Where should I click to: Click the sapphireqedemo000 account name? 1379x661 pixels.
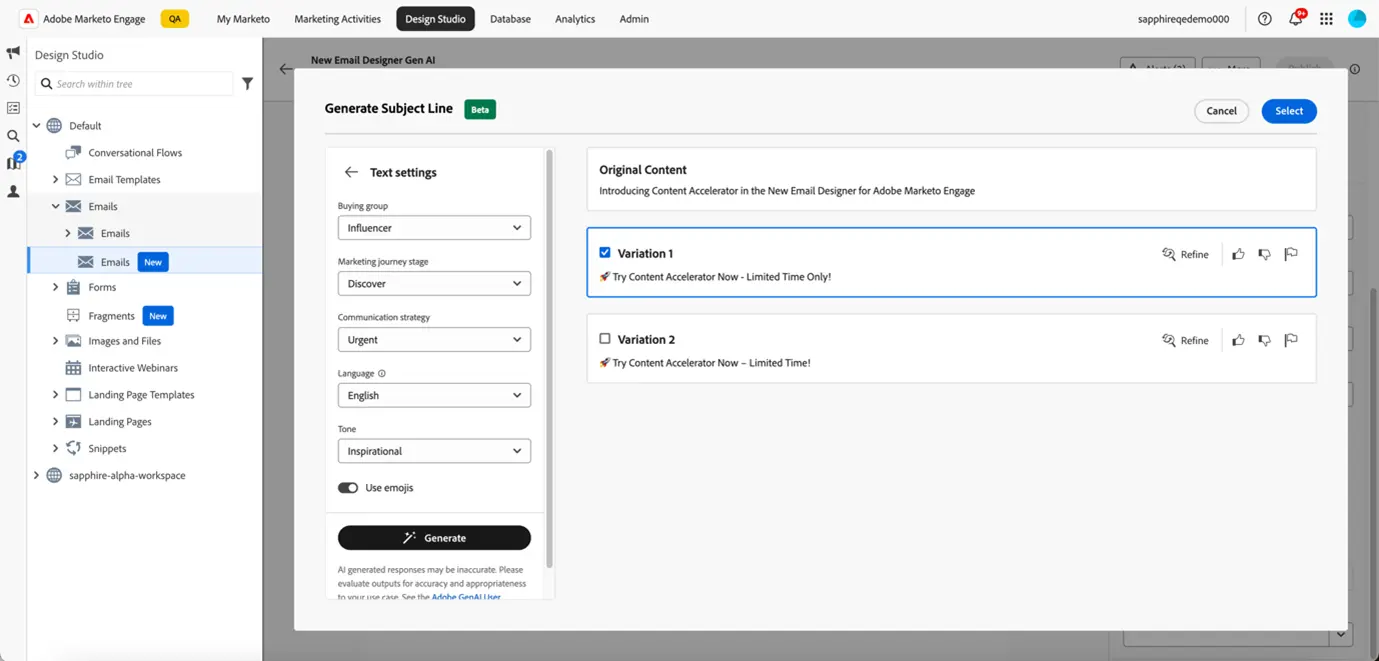pyautogui.click(x=1183, y=19)
